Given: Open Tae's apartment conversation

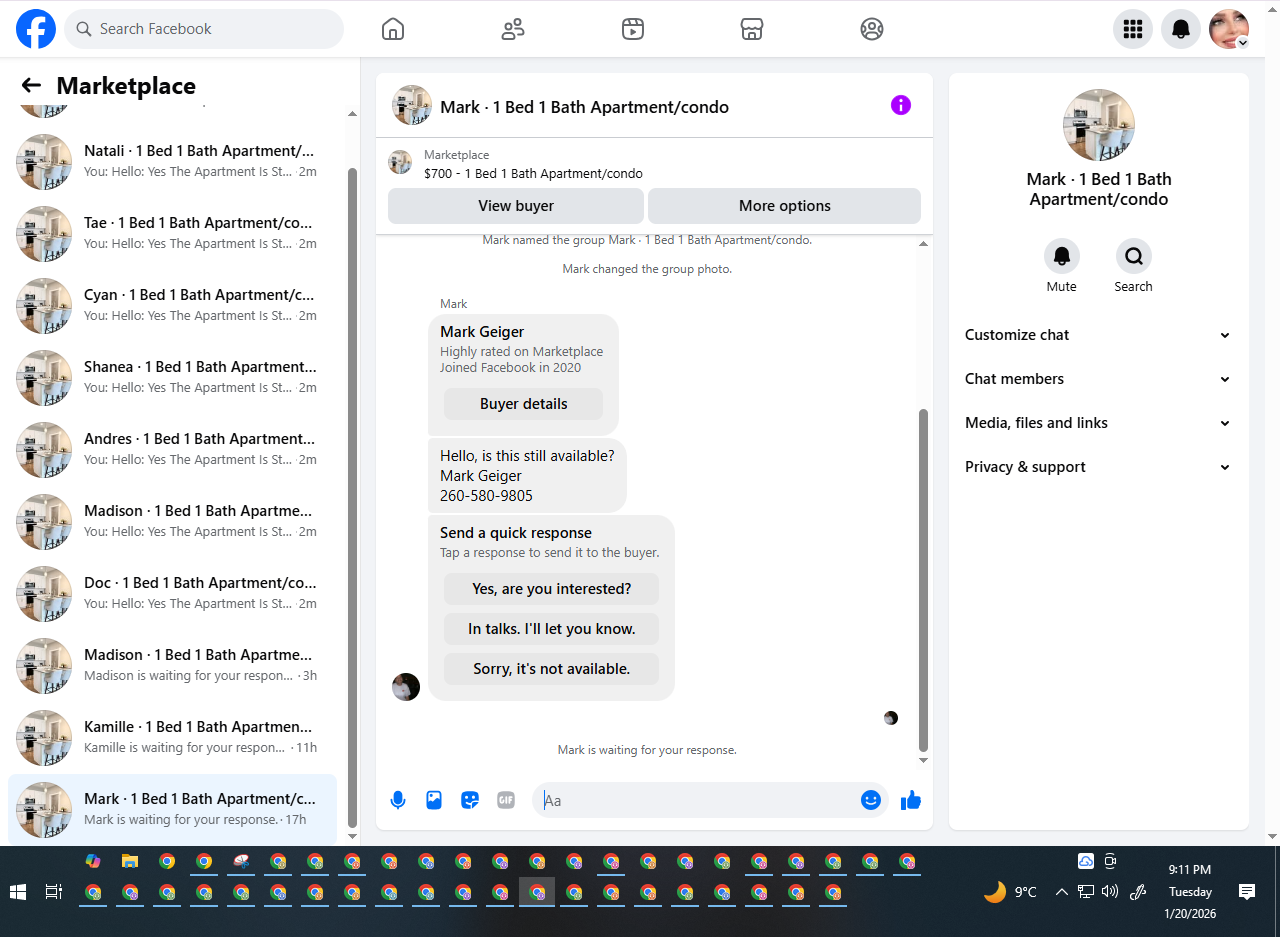Looking at the screenshot, I should pyautogui.click(x=172, y=234).
